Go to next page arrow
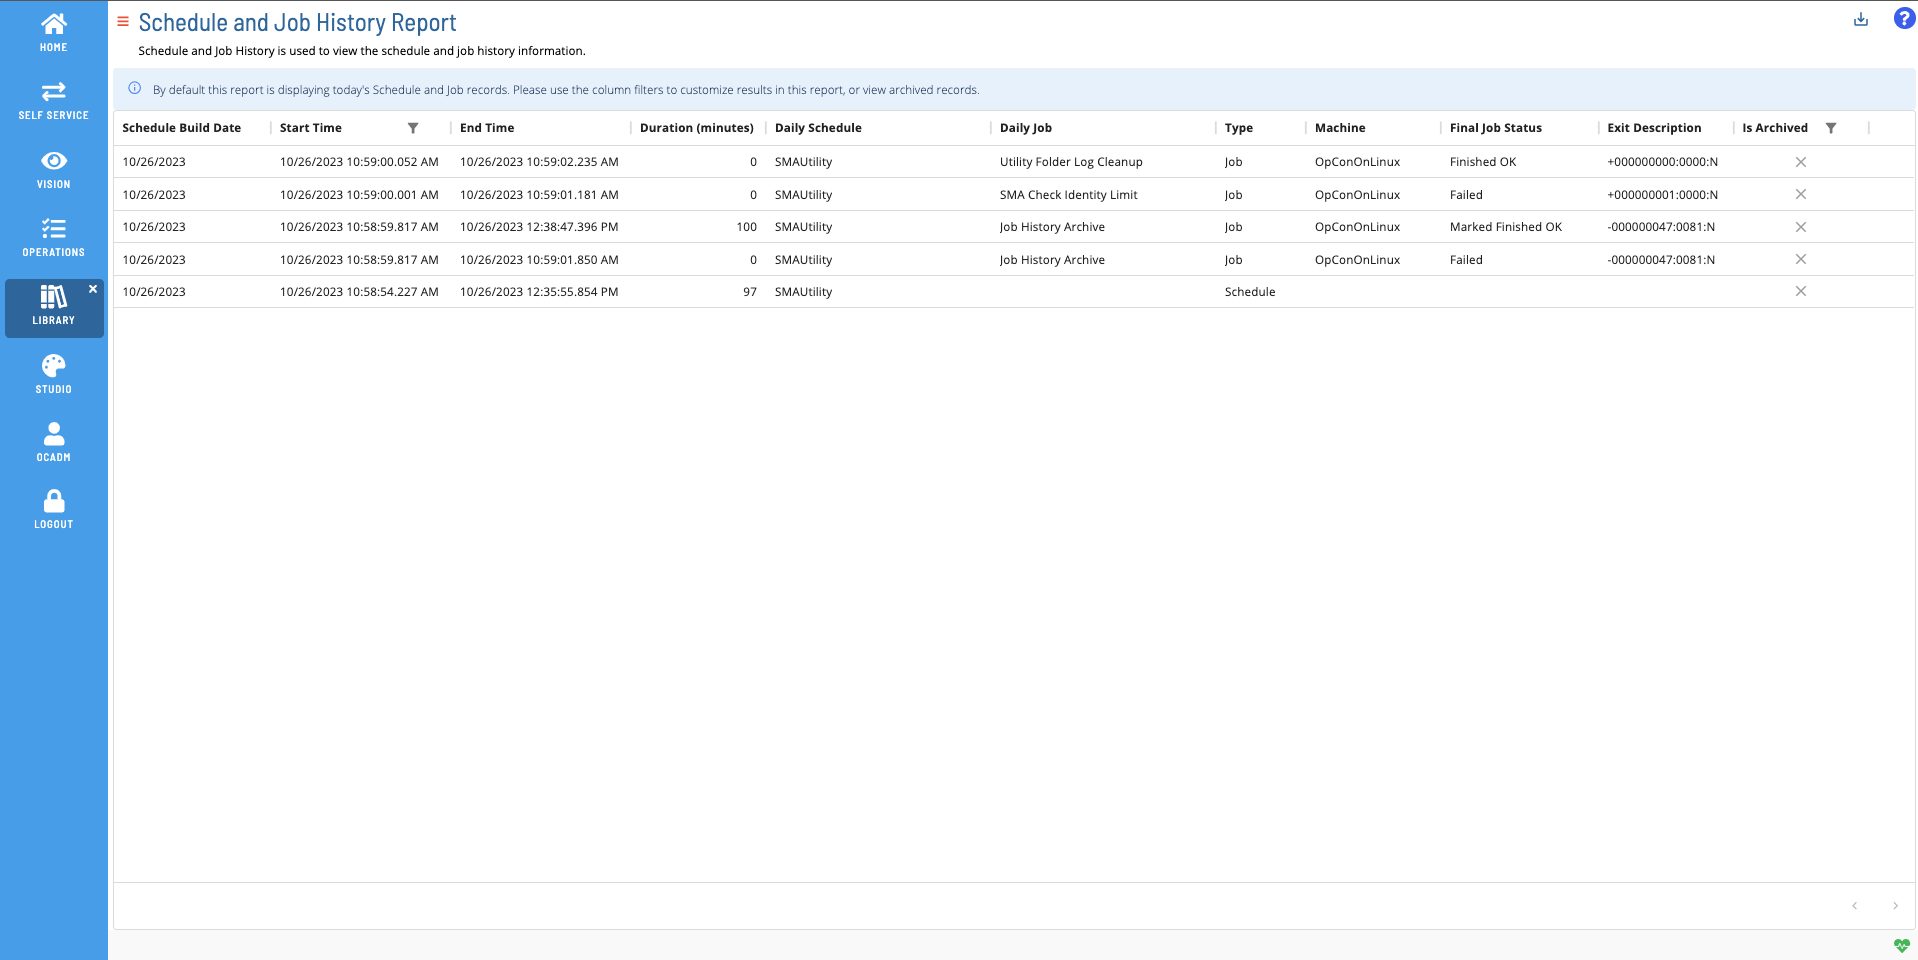 [x=1895, y=906]
